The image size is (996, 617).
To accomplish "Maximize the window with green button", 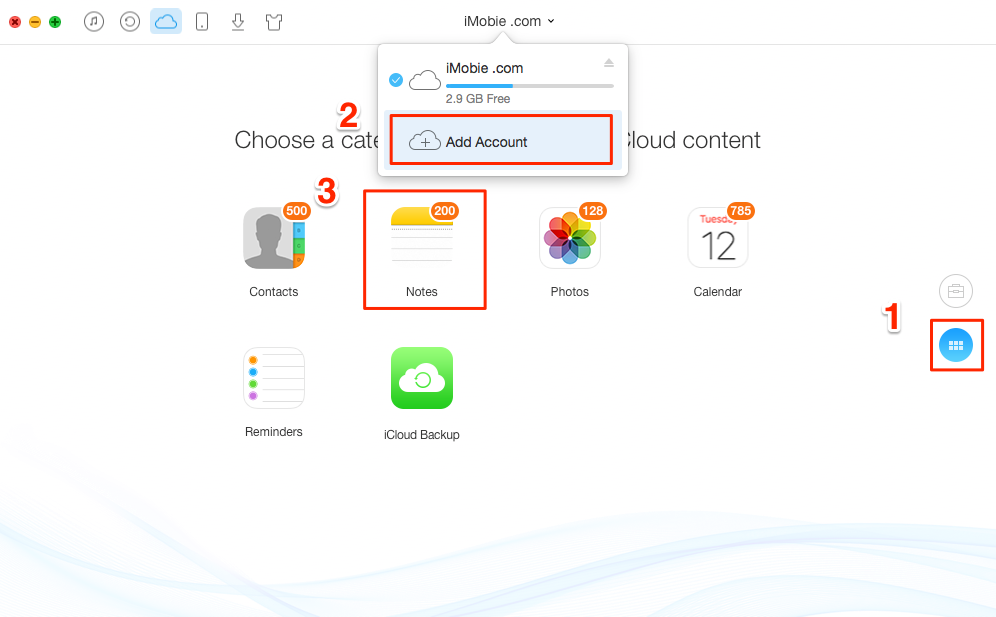I will [x=55, y=22].
